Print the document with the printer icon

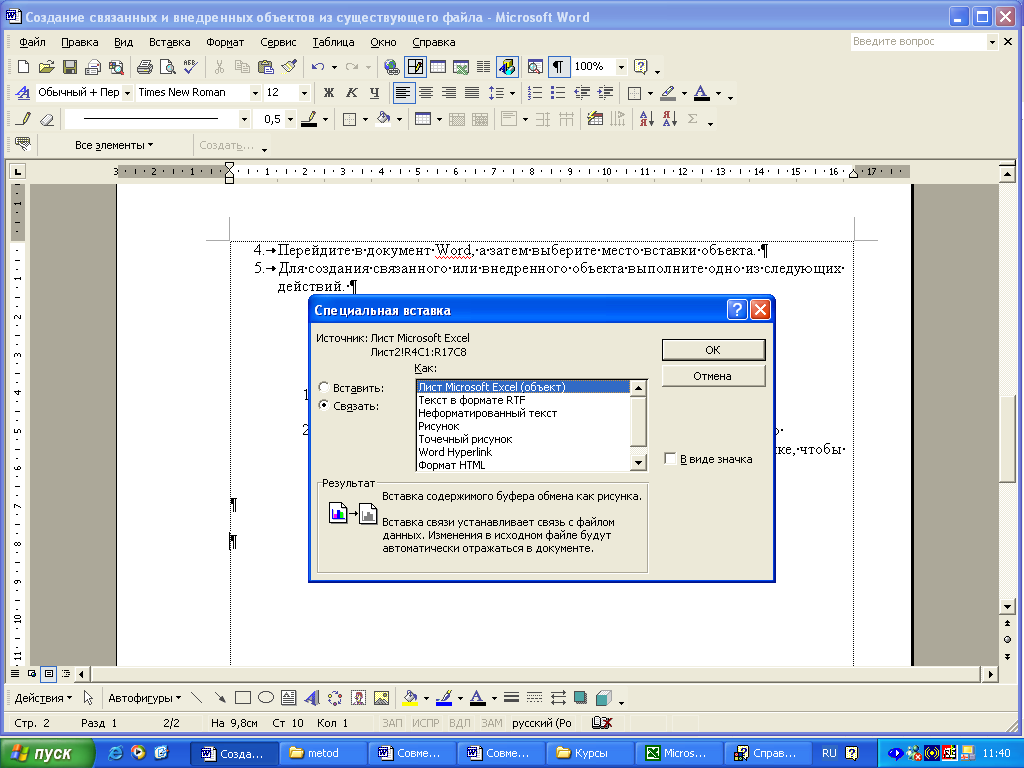pyautogui.click(x=144, y=67)
